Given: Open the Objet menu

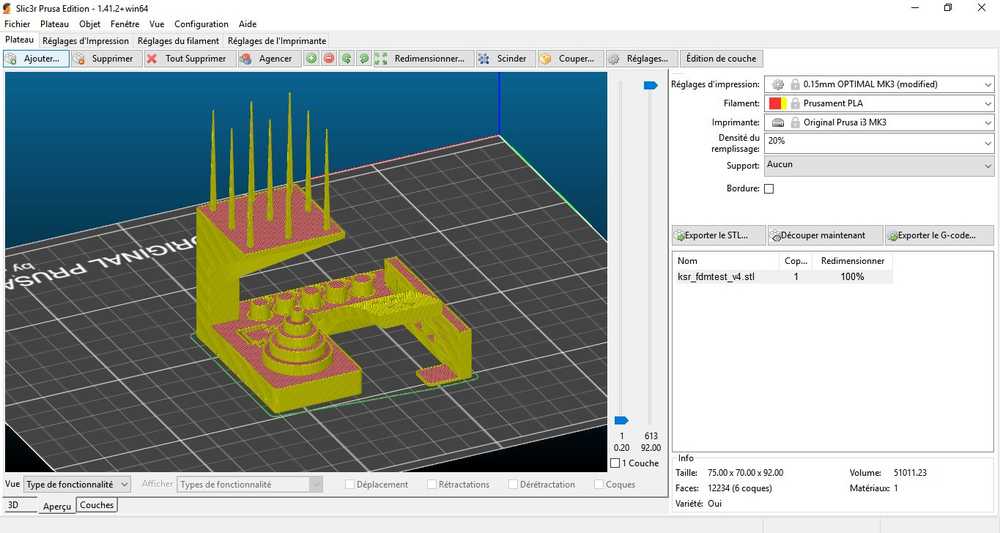Looking at the screenshot, I should click(x=90, y=24).
